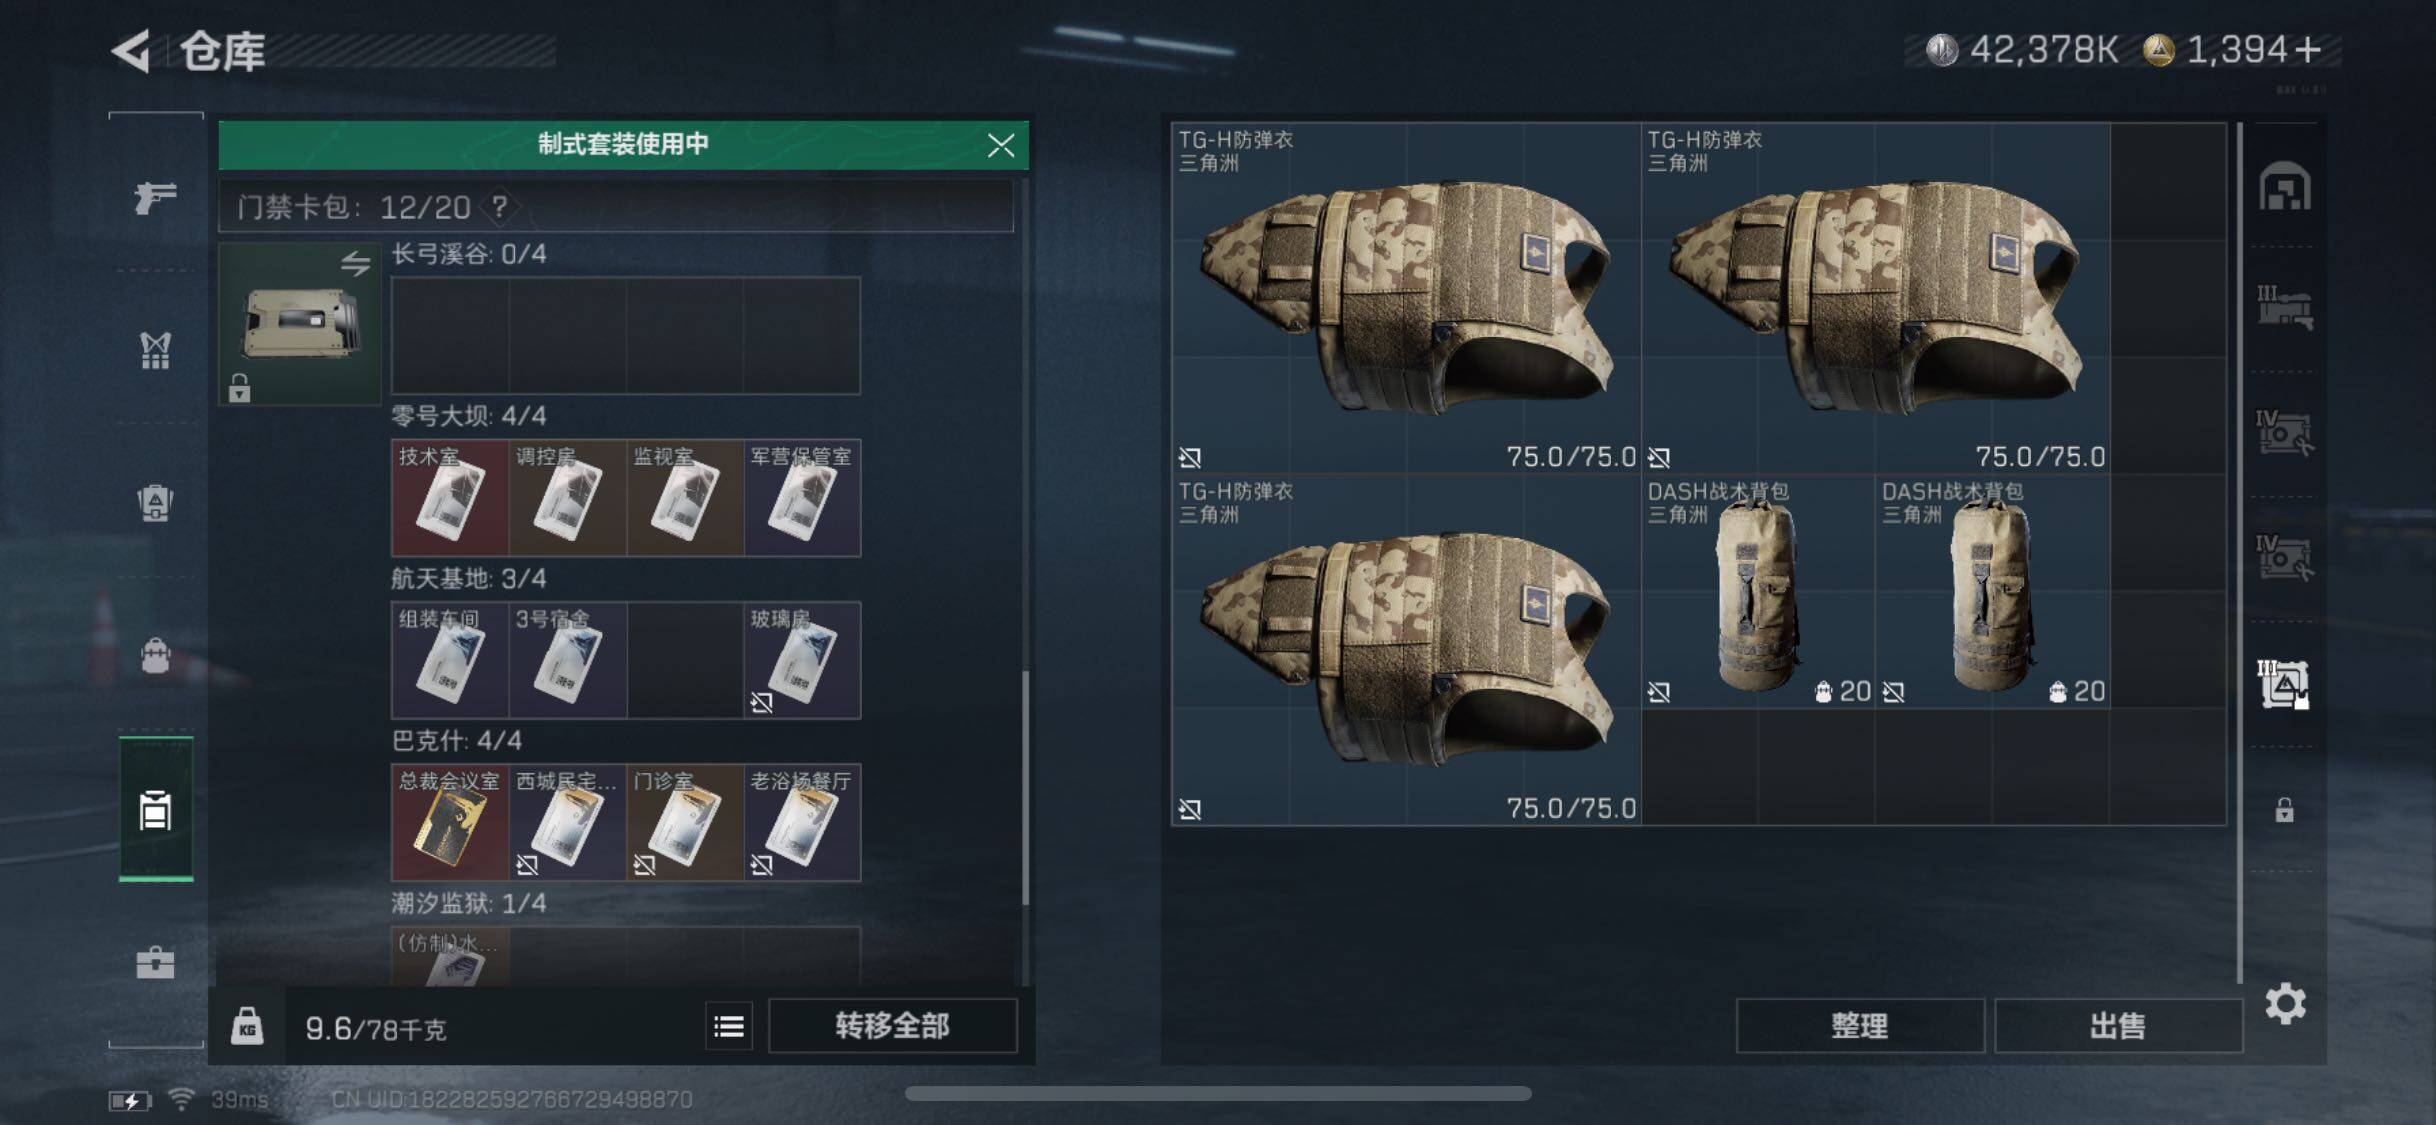
Task: Open the stash home icon
Action: tap(2285, 186)
